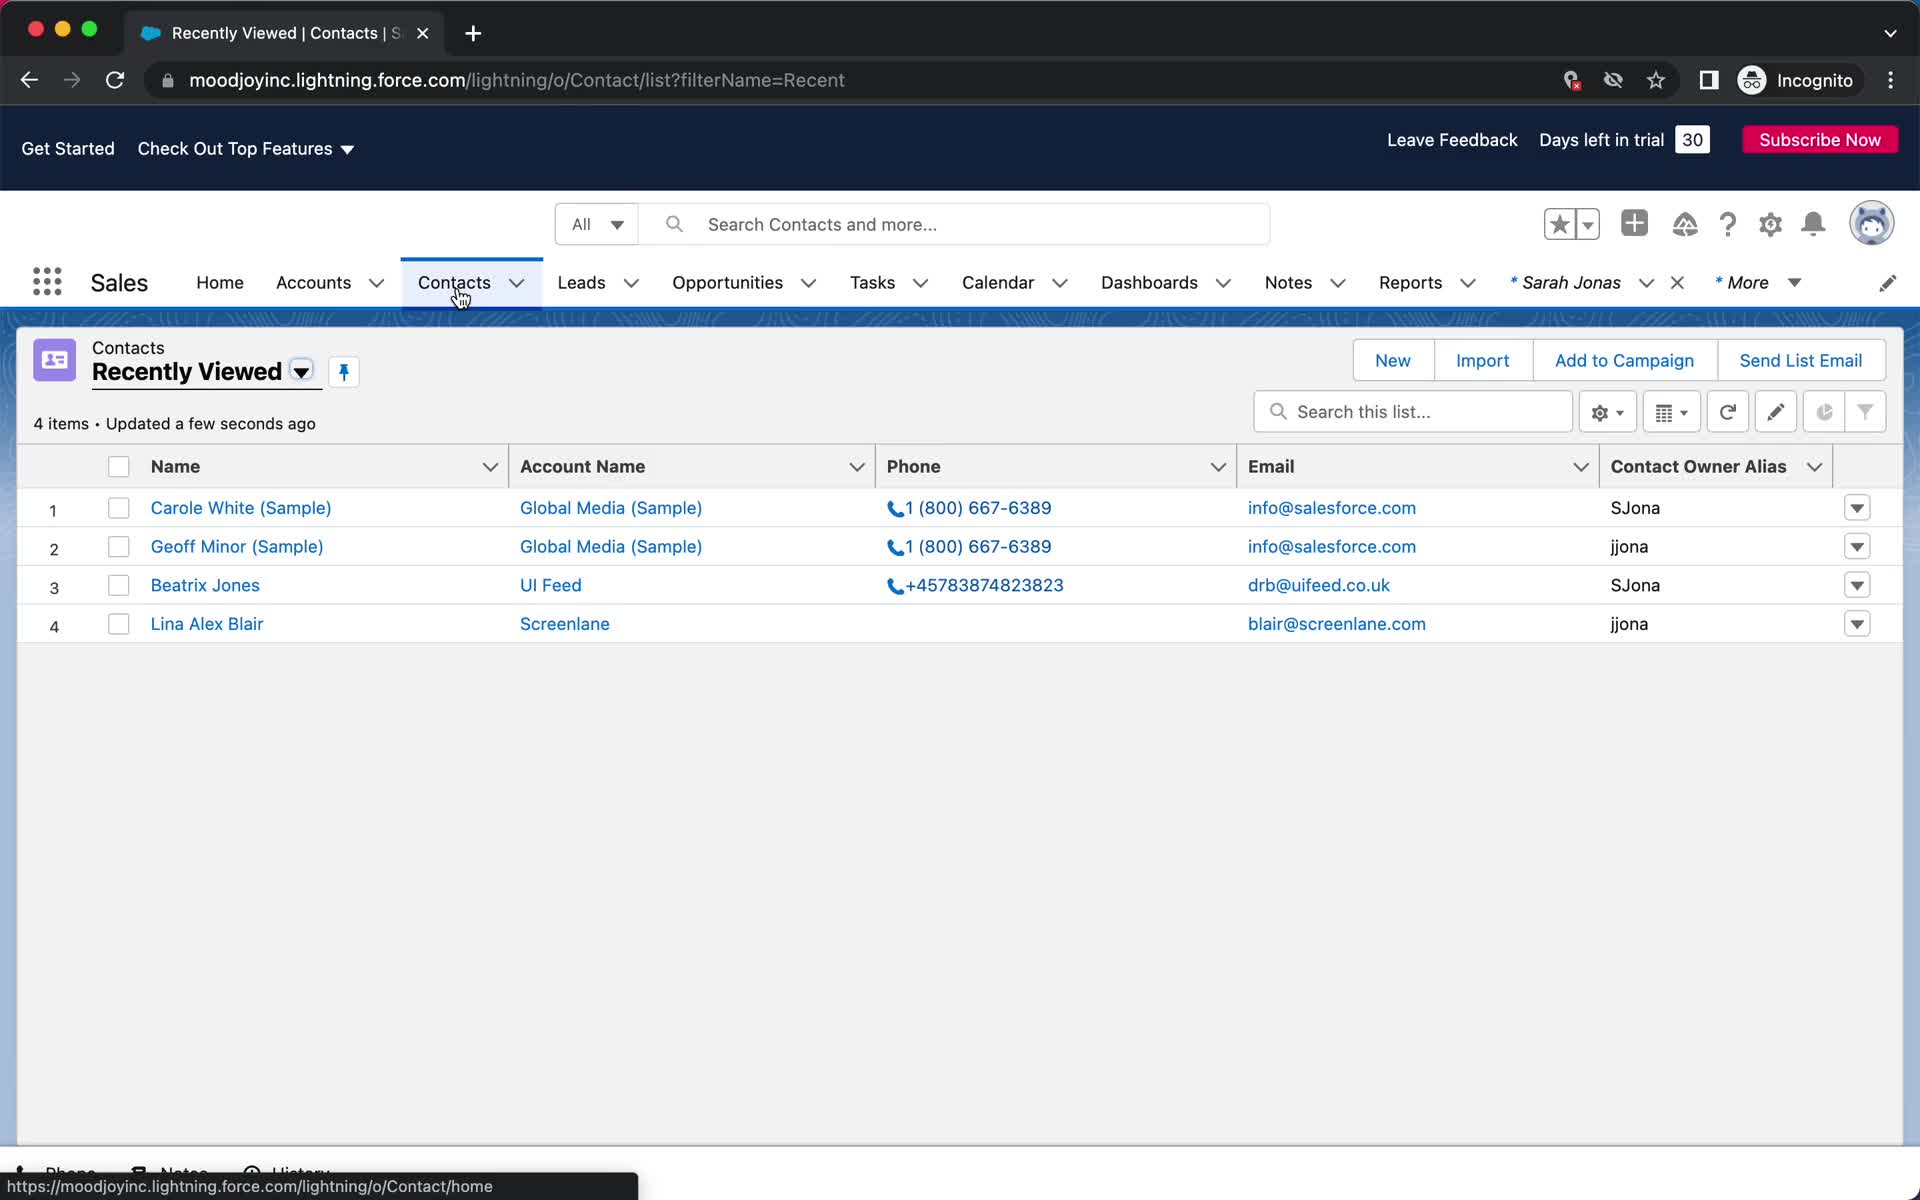Screen dimensions: 1920x1200
Task: Open the Reports tab
Action: 1410,283
